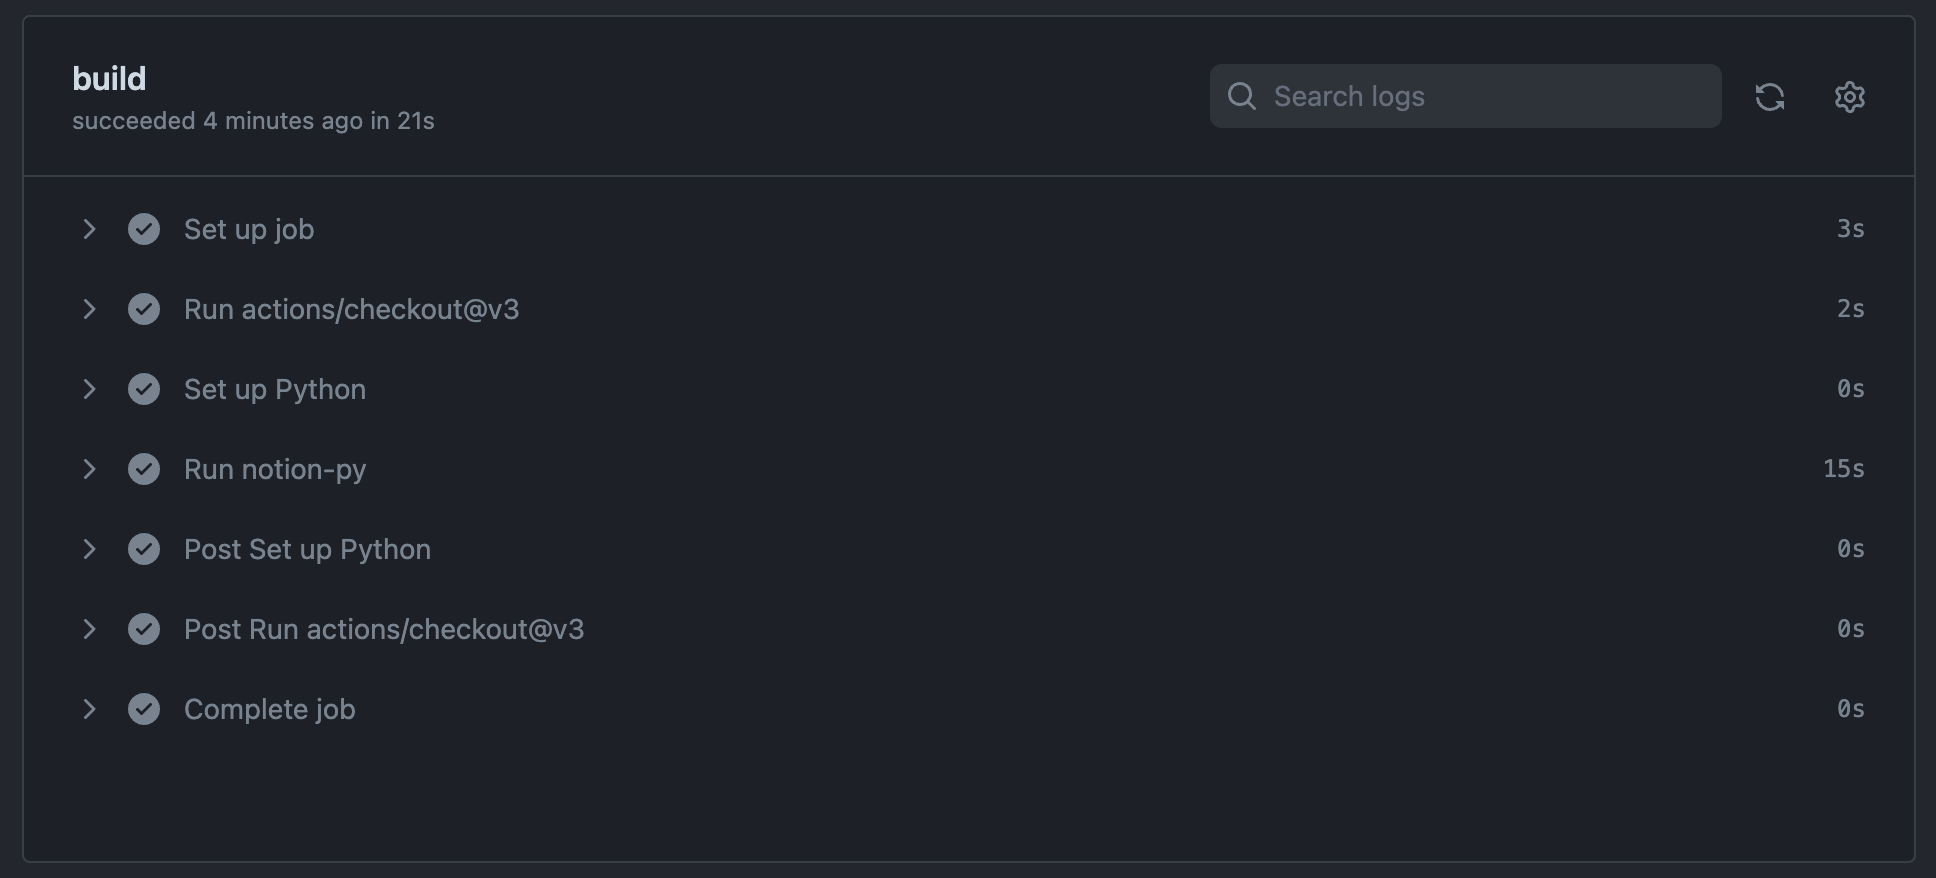
Task: Select the build job title
Action: 109,78
